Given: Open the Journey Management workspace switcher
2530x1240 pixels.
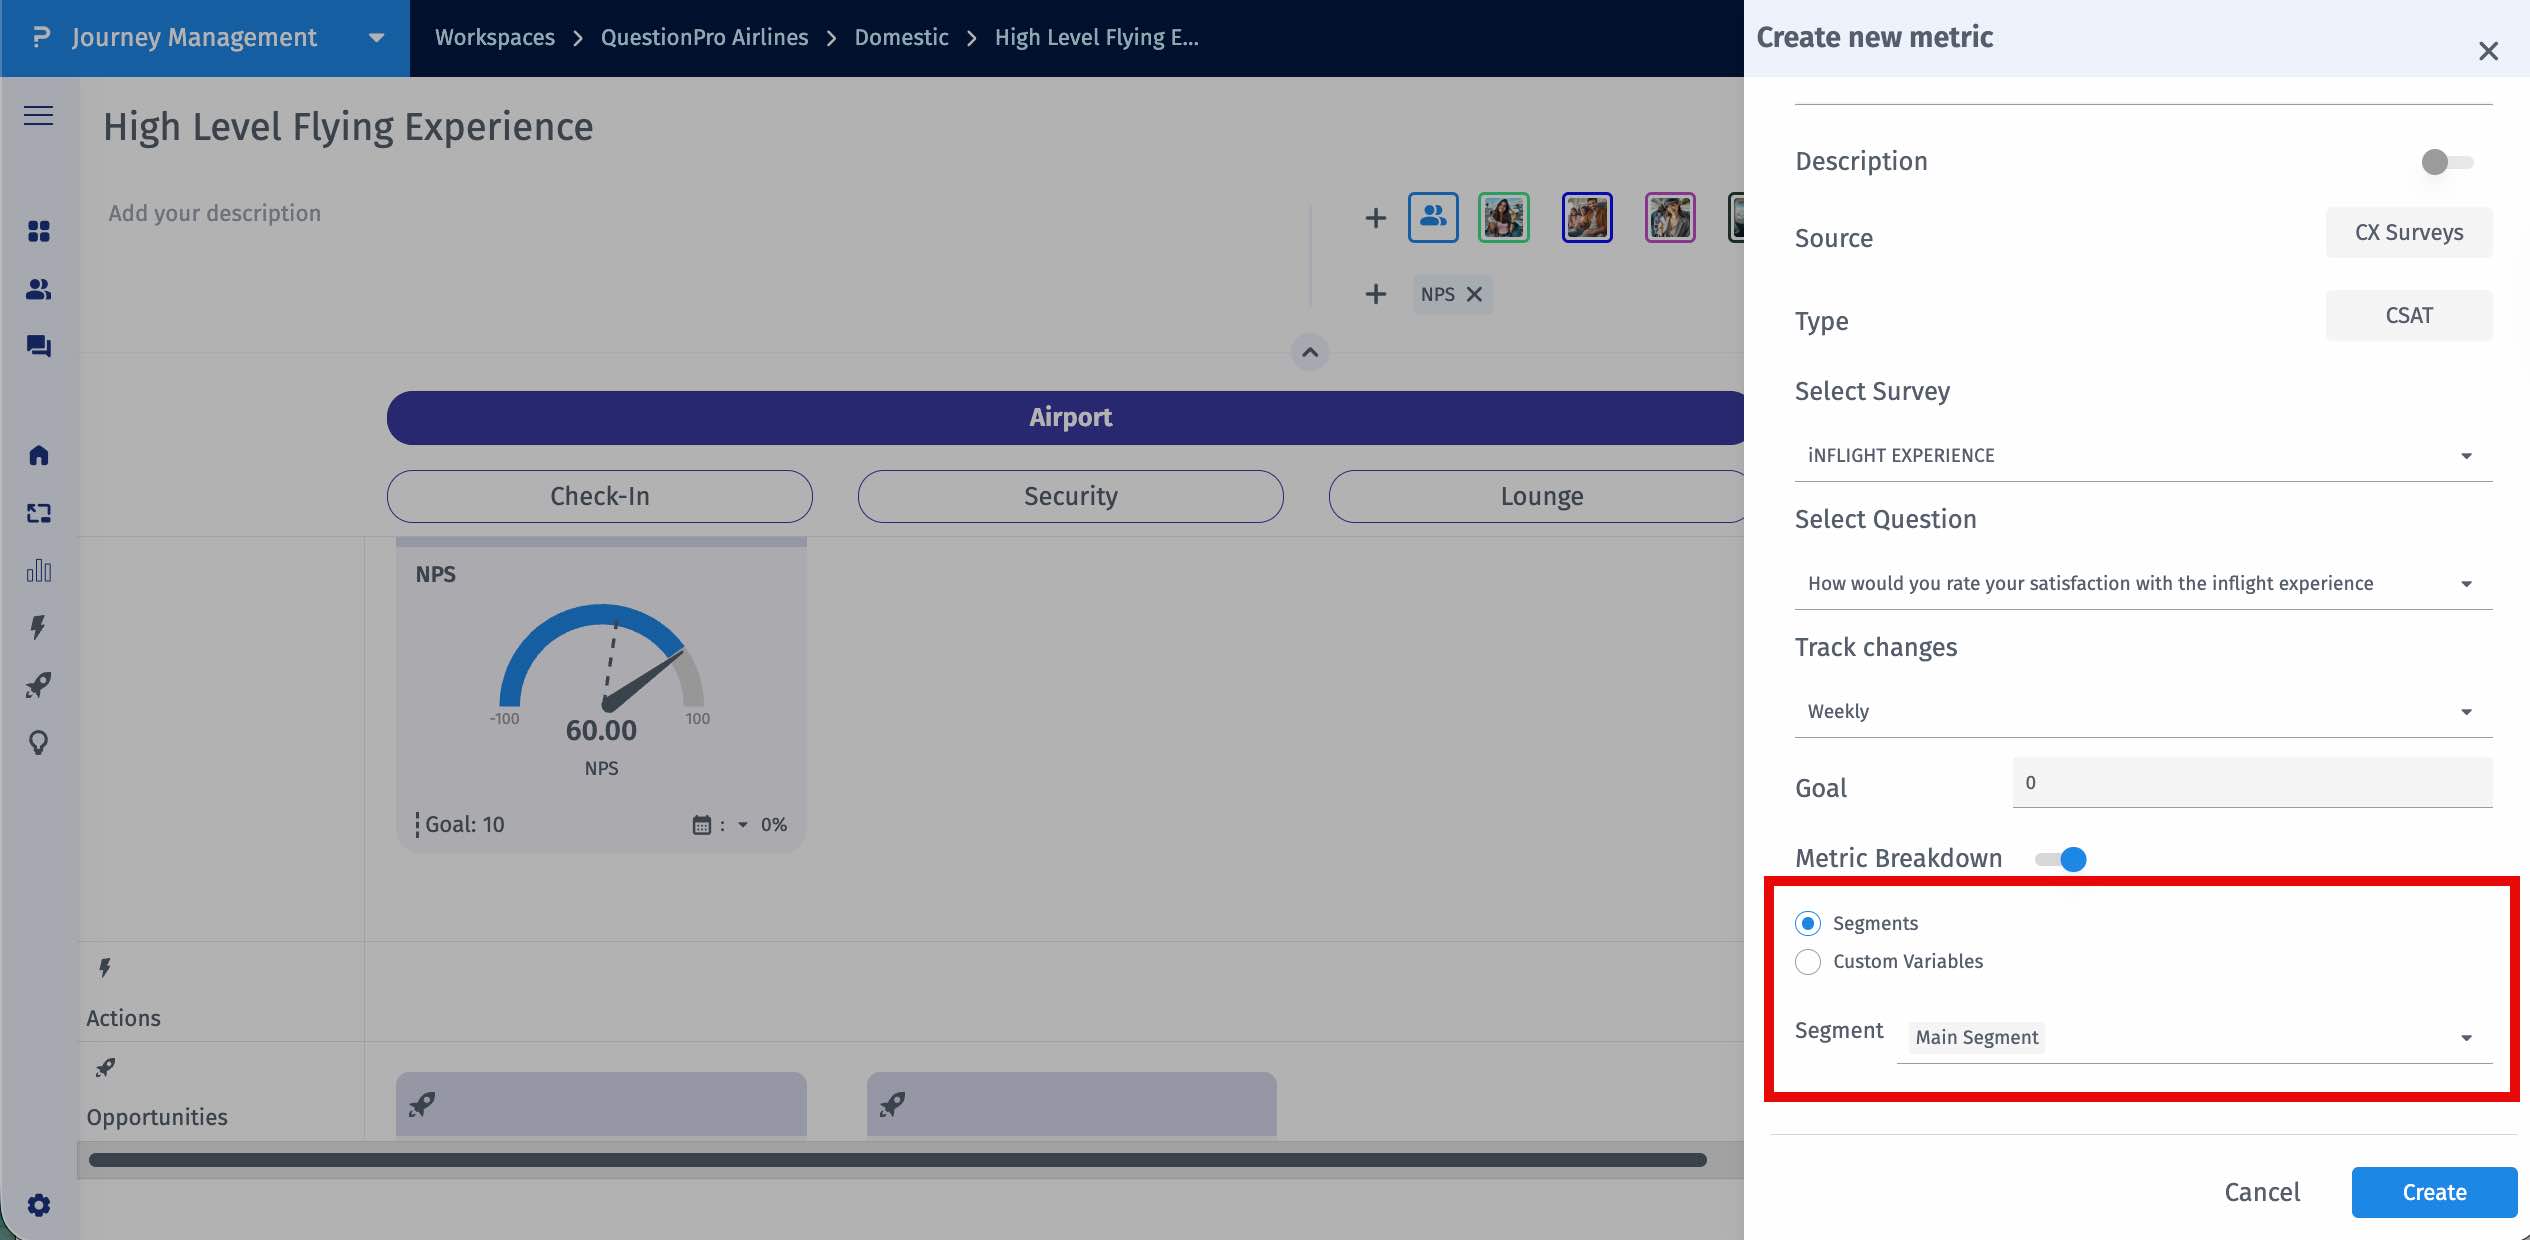Looking at the screenshot, I should tap(375, 38).
